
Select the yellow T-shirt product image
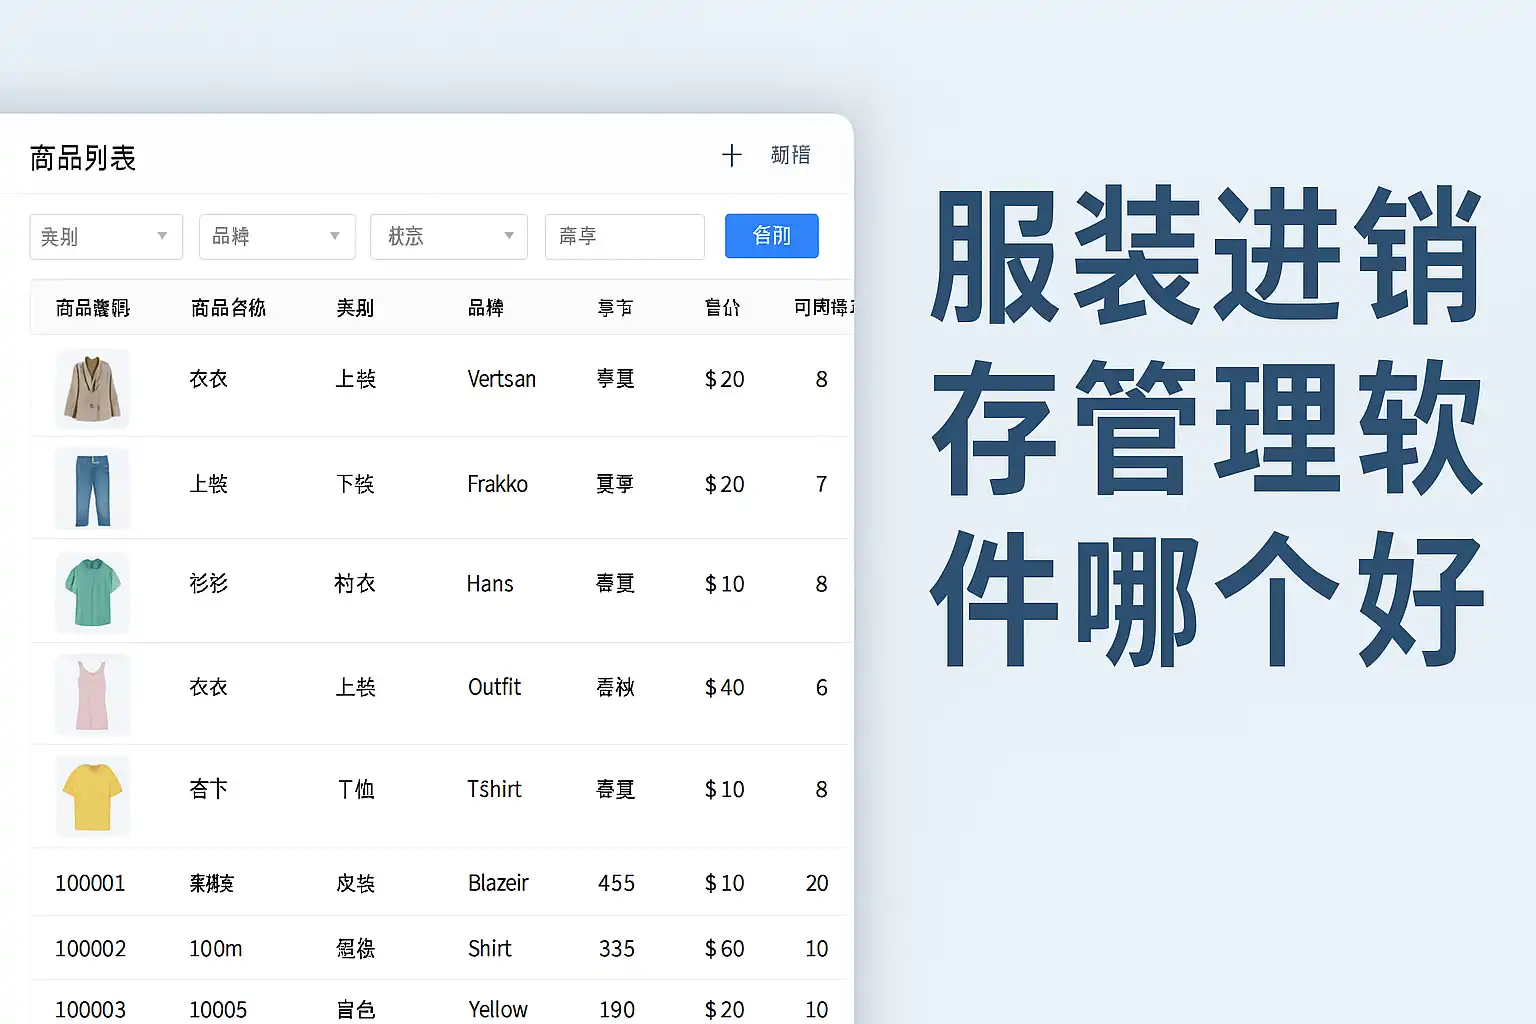92,796
